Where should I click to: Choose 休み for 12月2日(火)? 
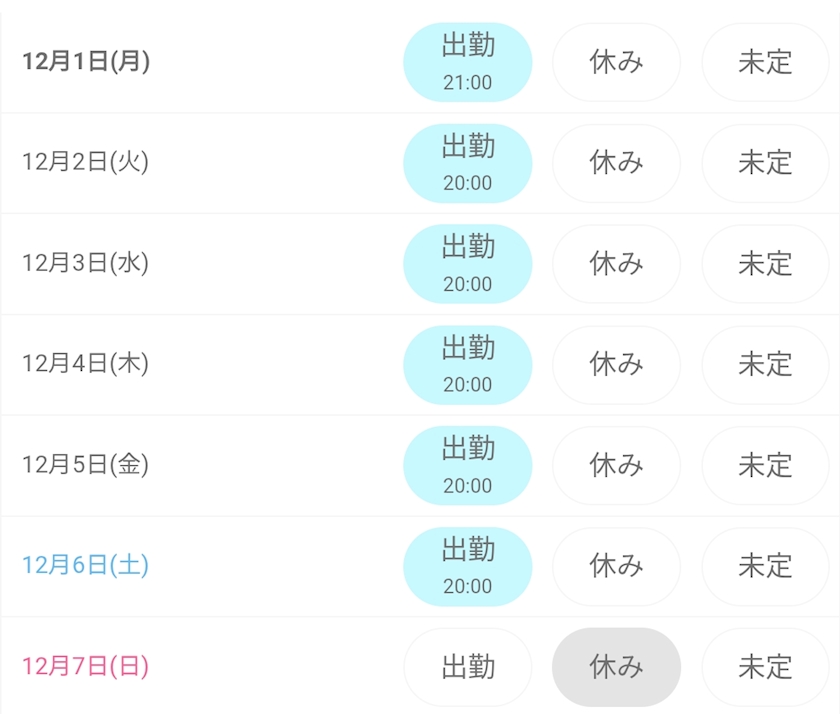[616, 163]
